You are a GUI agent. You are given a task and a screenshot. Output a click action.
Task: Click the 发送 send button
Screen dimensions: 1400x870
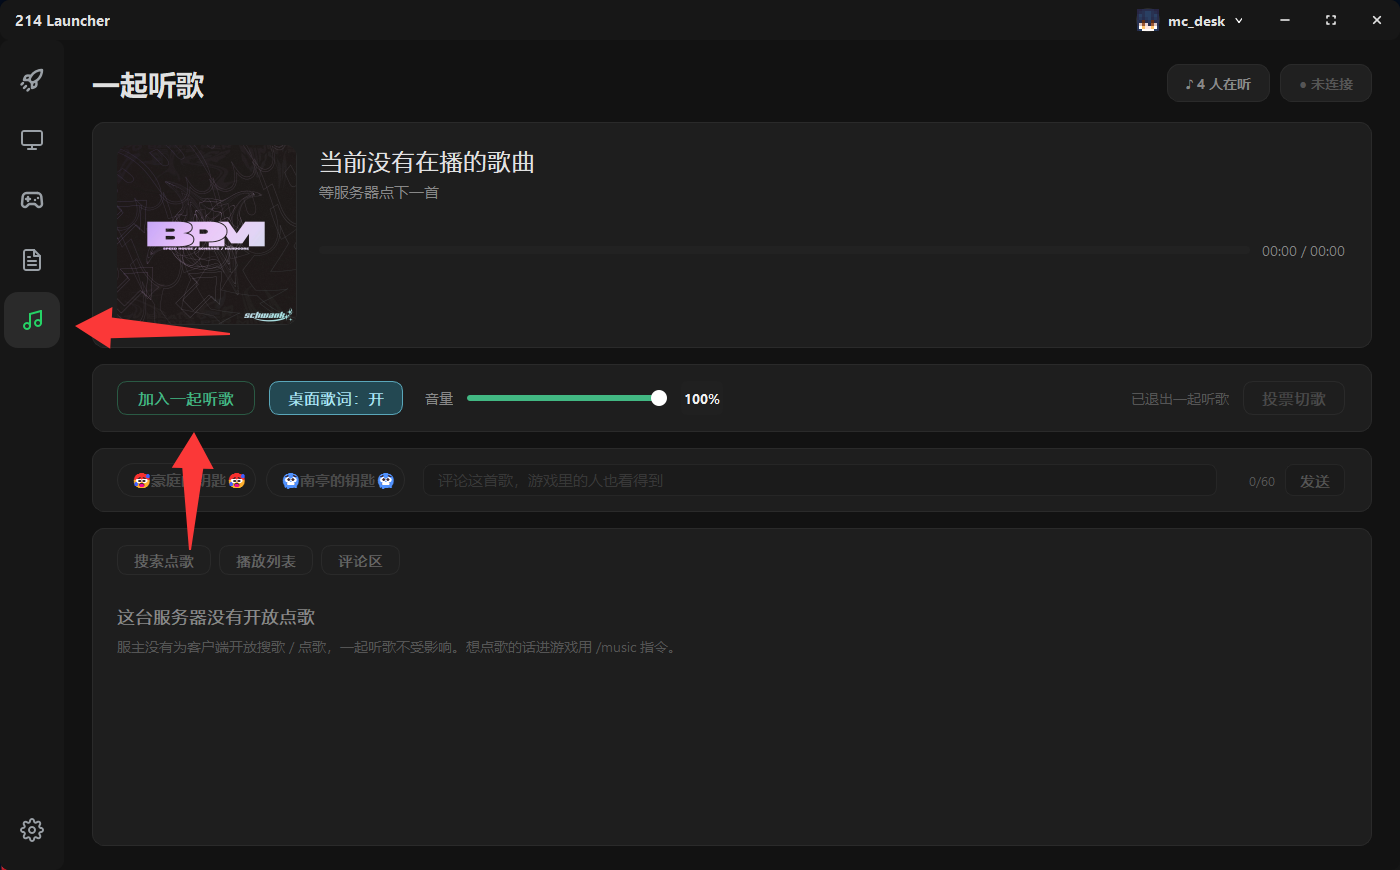pos(1315,481)
